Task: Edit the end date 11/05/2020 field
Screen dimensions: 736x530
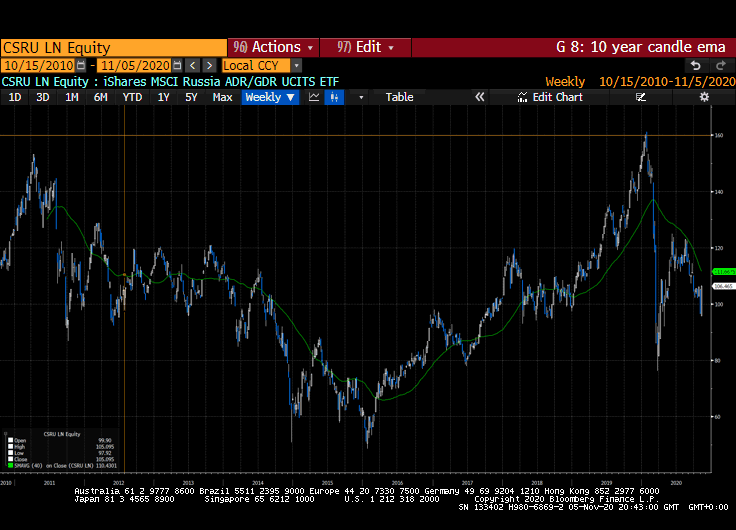Action: tap(135, 65)
